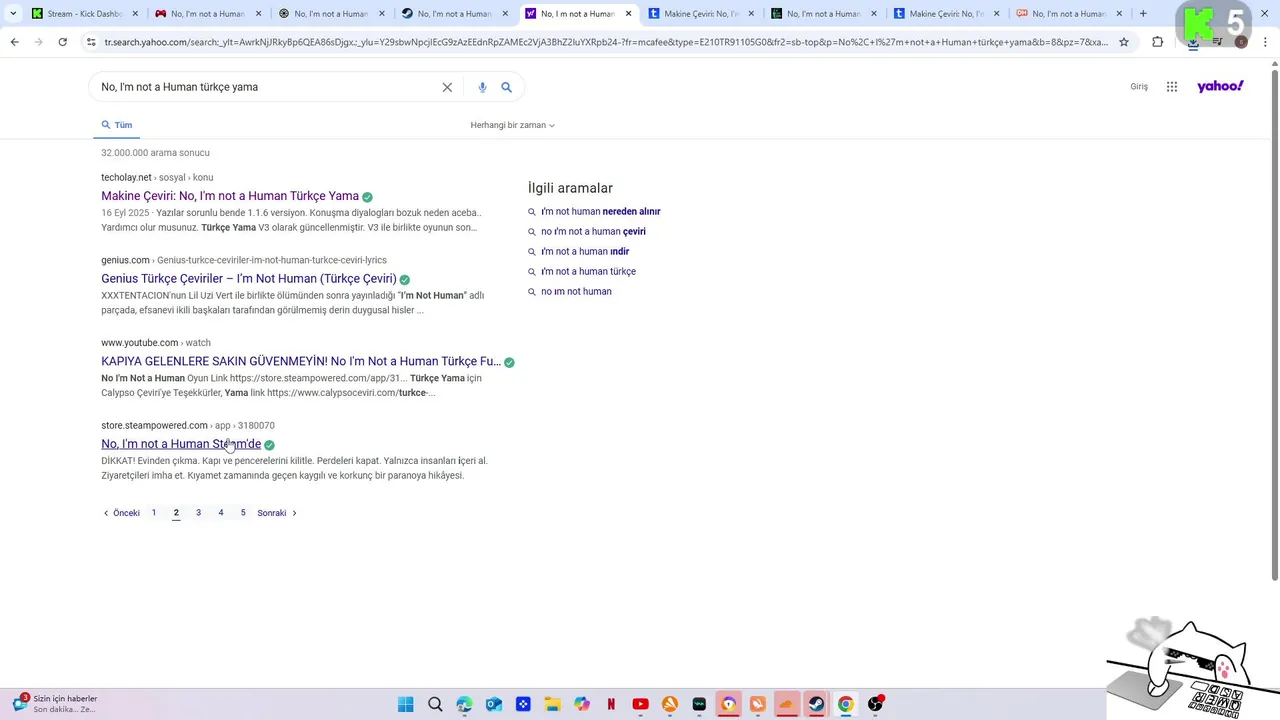Expand the 'Herhangi bir zaman' time filter
Screen dimensions: 1280x720
(x=512, y=125)
